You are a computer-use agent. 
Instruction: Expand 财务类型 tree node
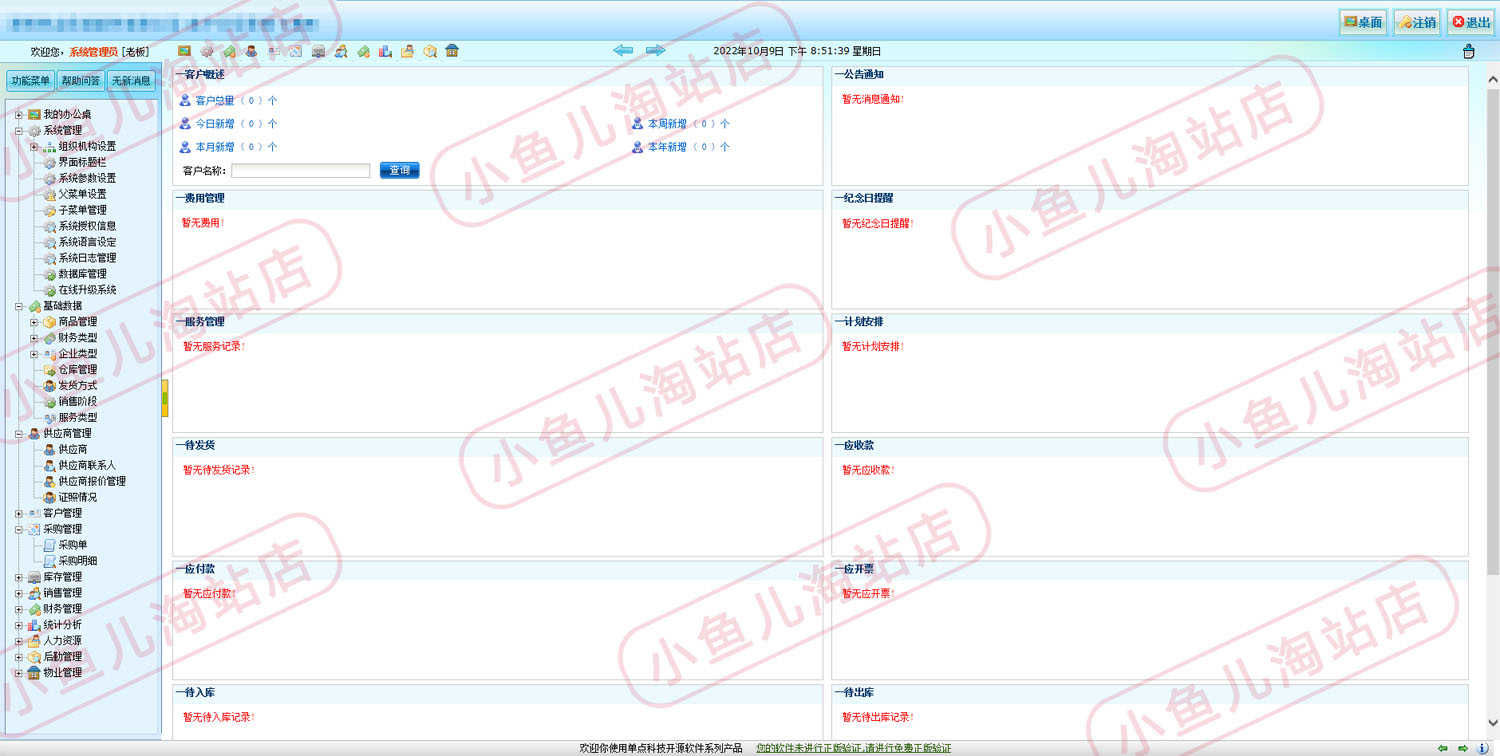34,338
